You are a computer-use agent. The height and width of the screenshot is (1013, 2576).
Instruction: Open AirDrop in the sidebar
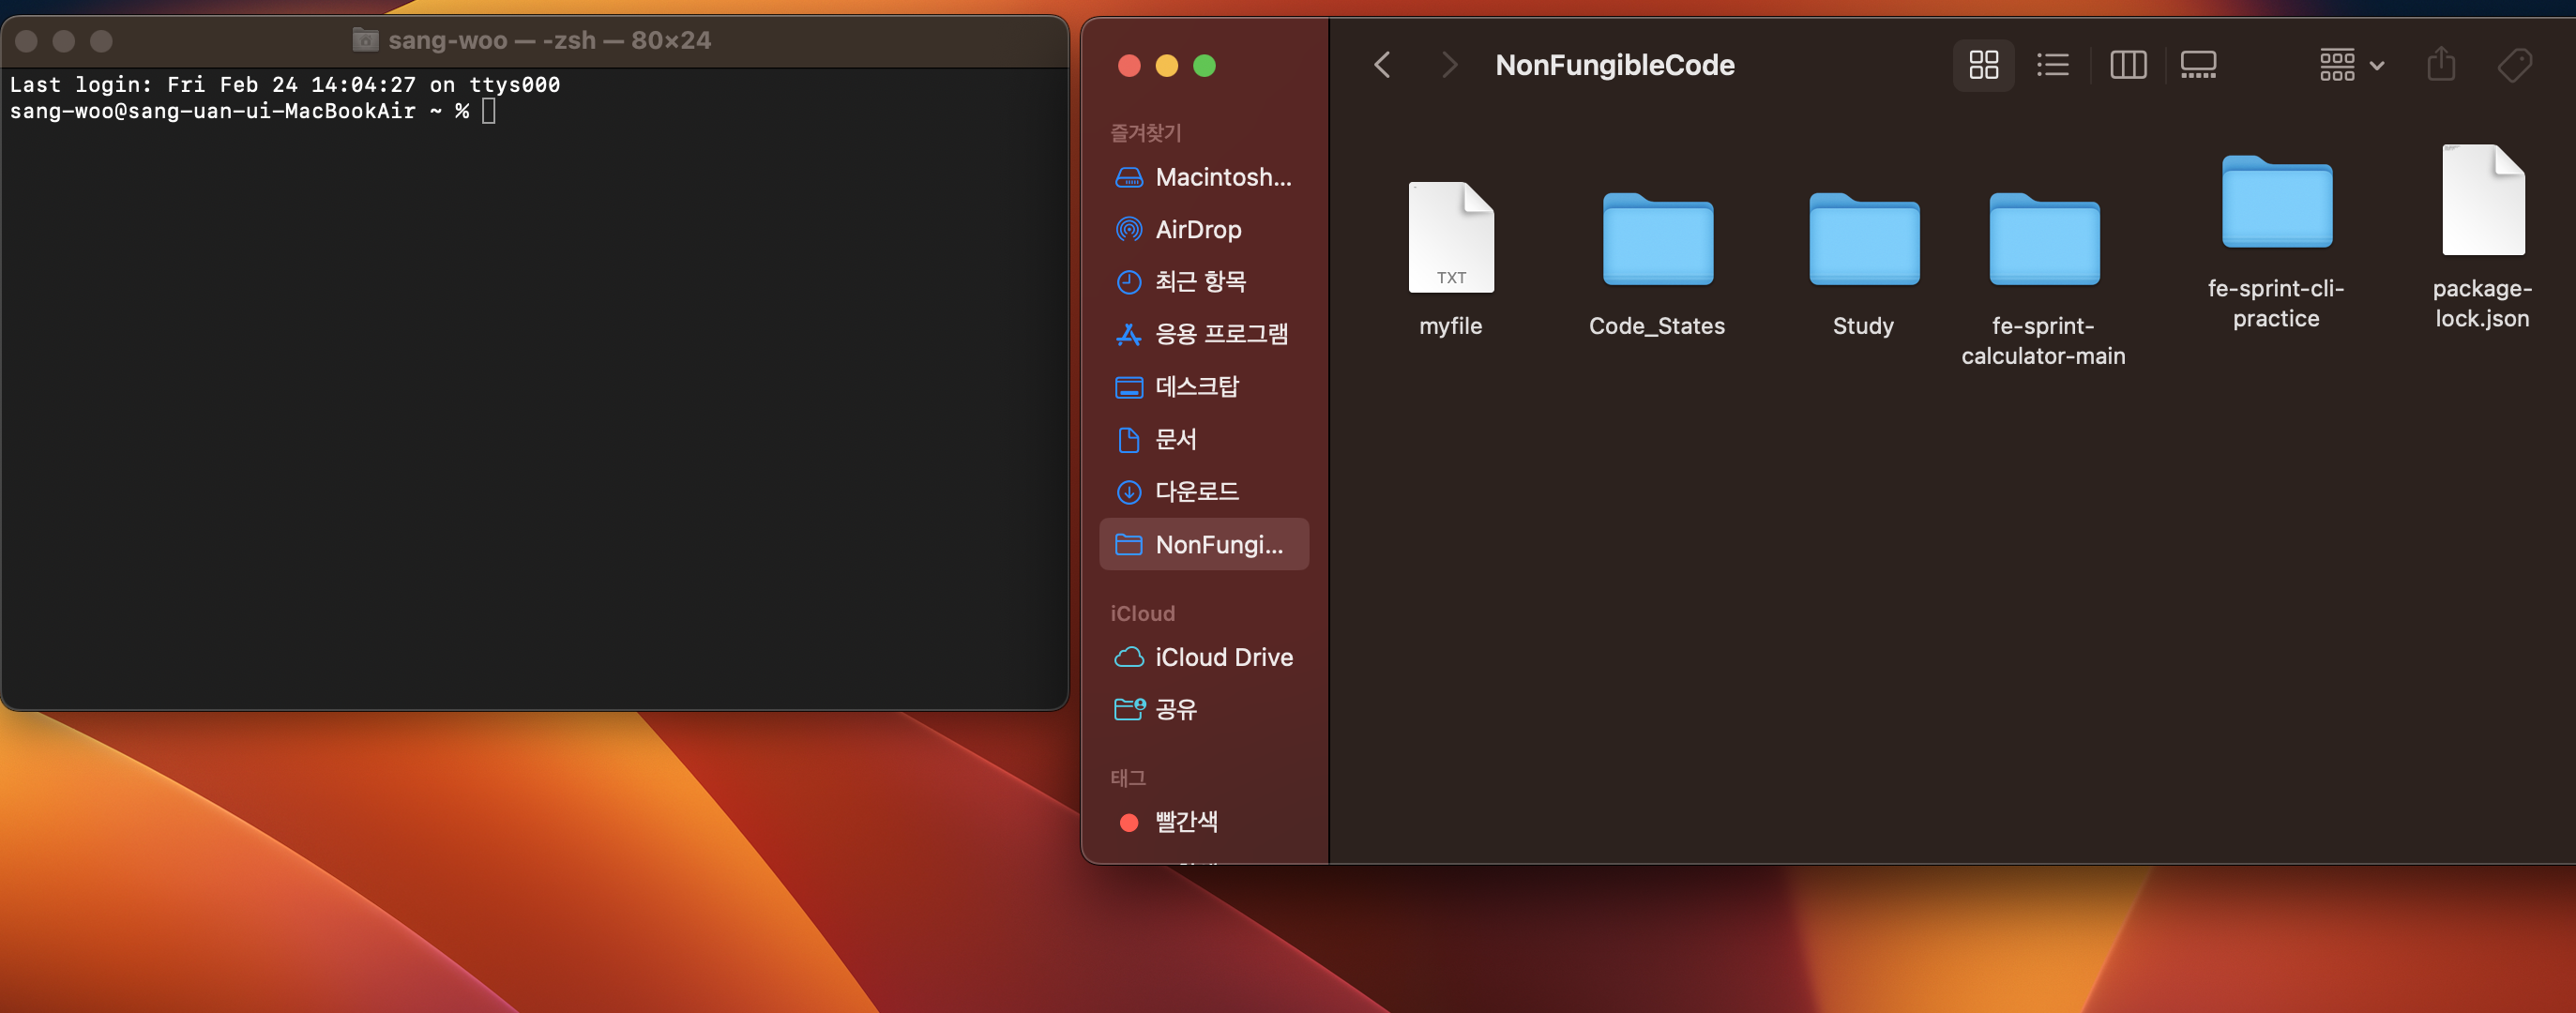click(x=1197, y=230)
